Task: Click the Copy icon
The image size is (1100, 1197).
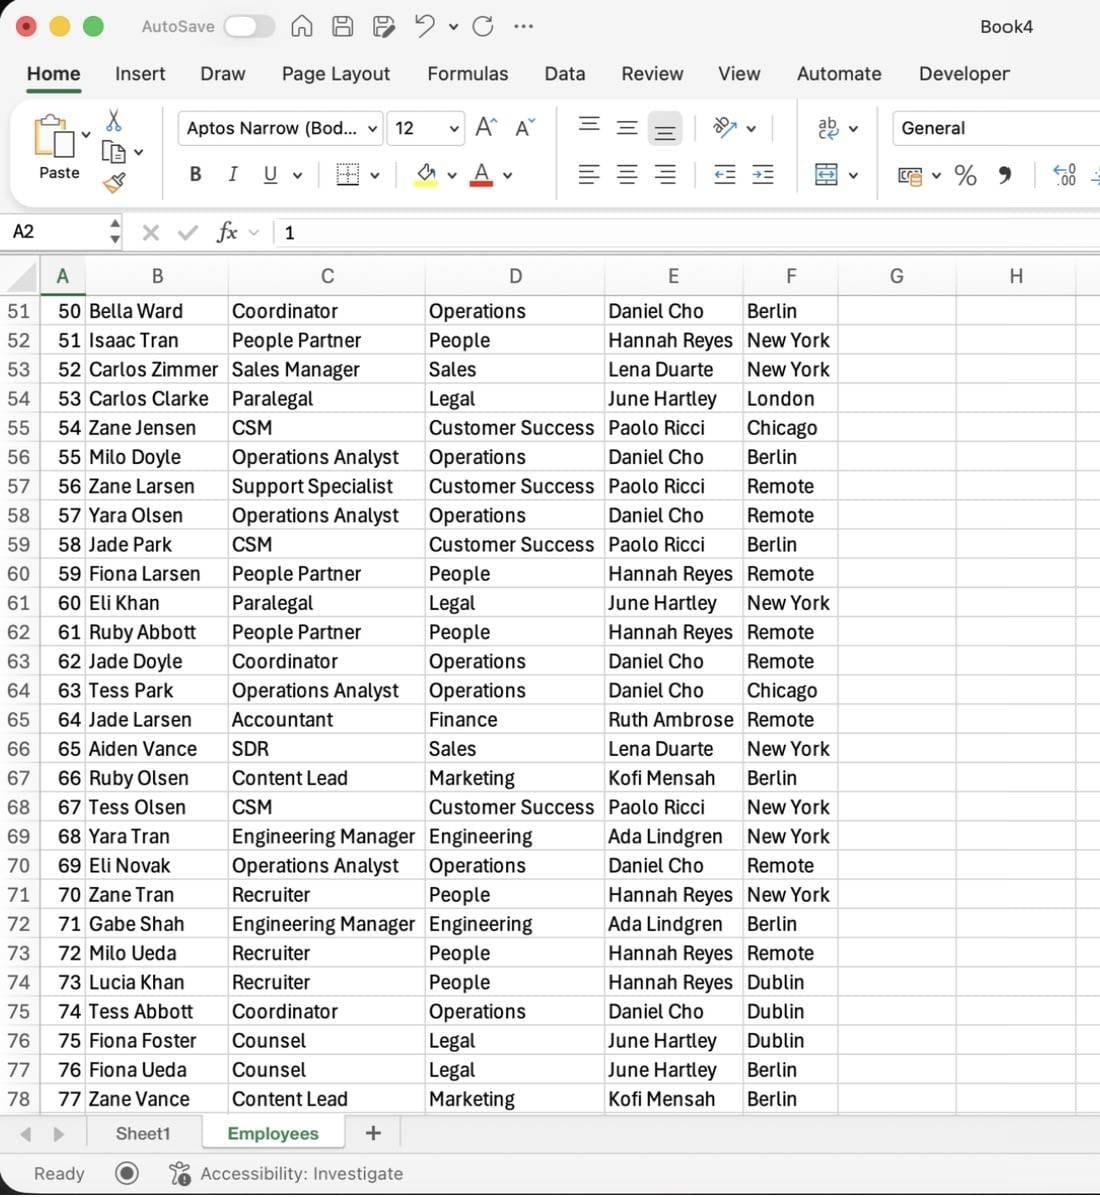Action: (x=114, y=152)
